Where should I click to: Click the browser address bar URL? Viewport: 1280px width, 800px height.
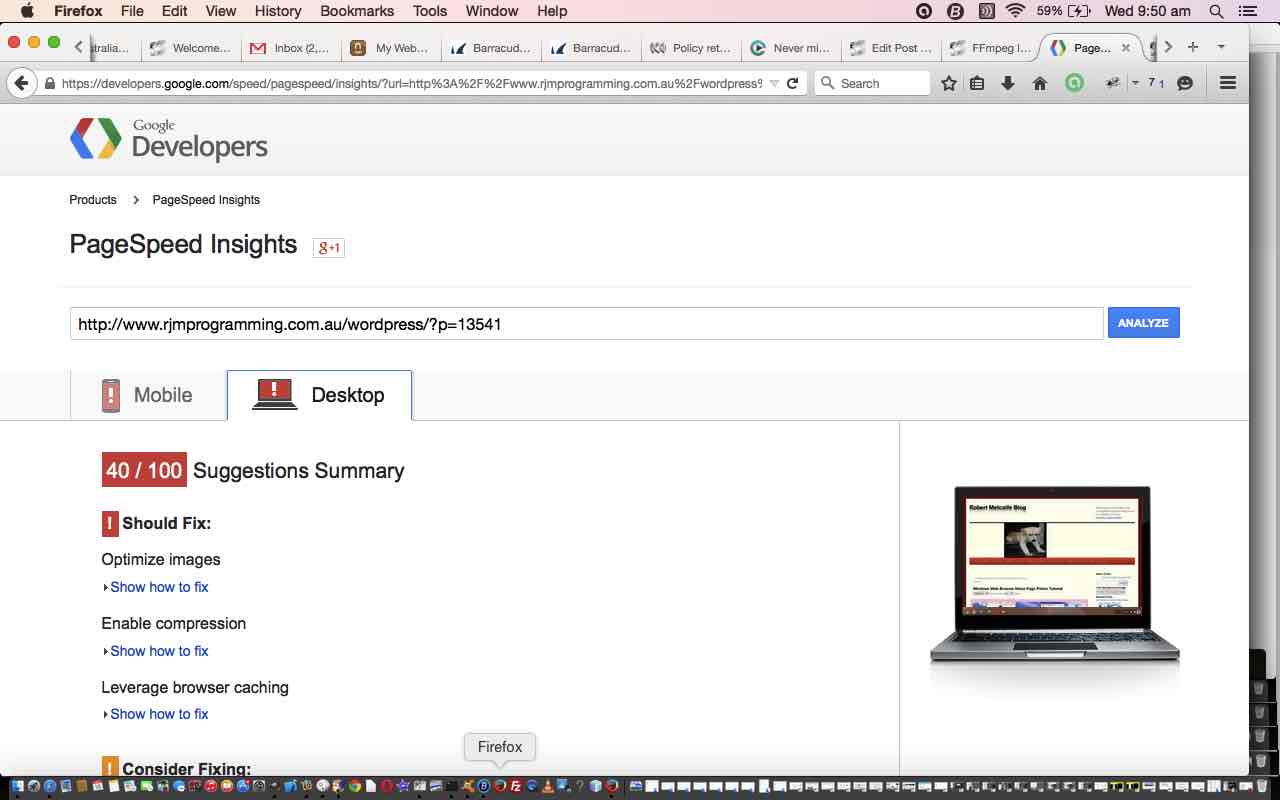coord(411,84)
